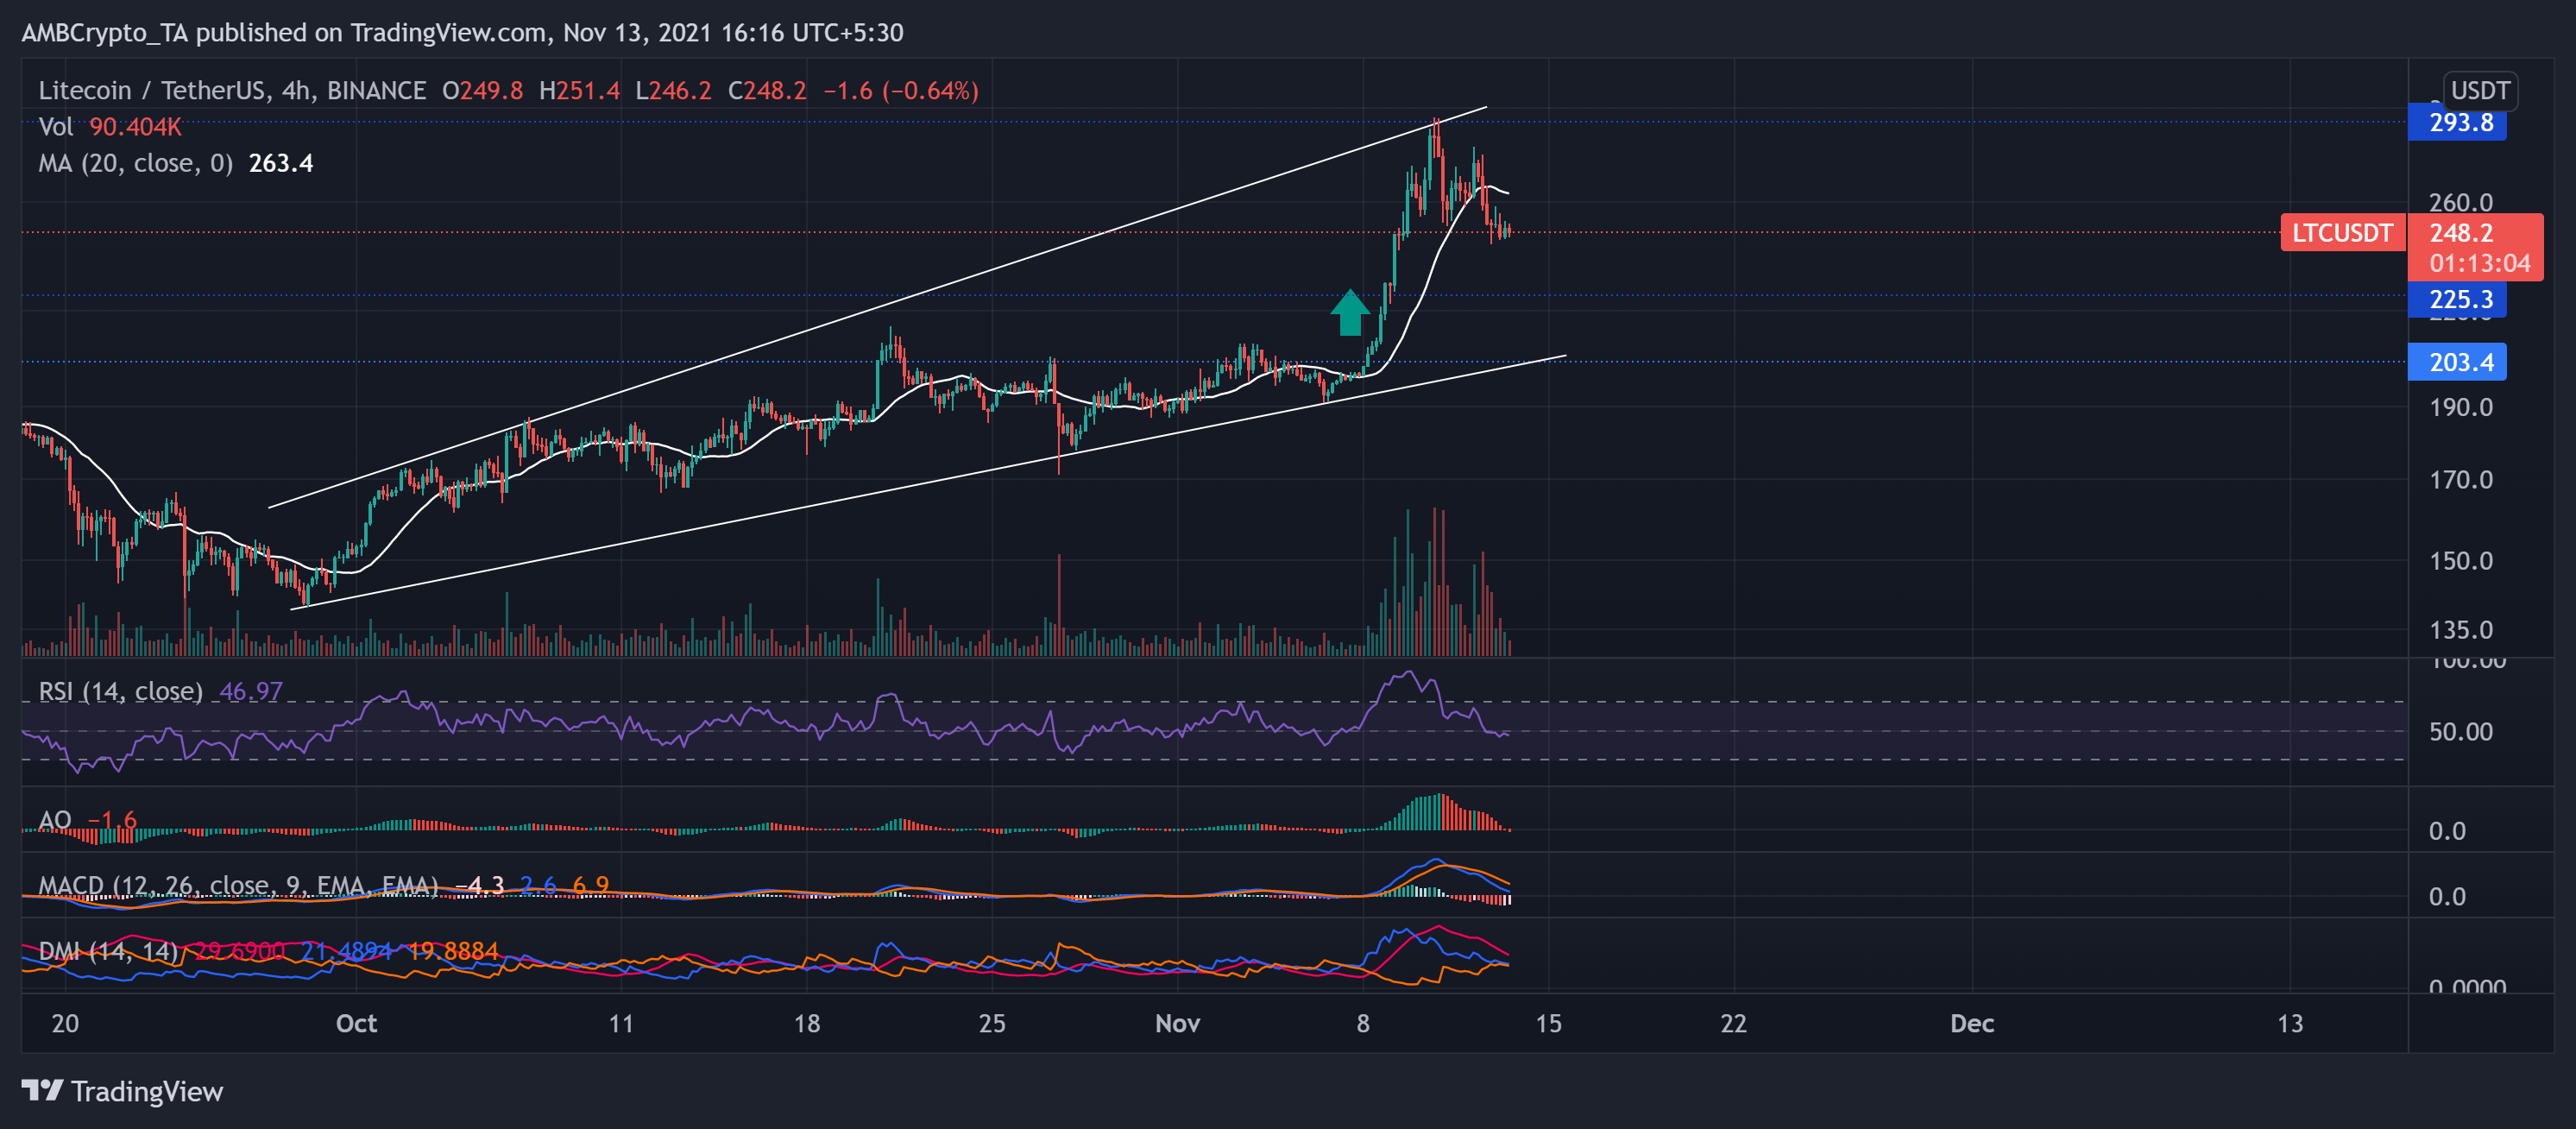Screen dimensions: 2576x1129
Task: Click the Oct date axis label
Action: [x=356, y=1023]
